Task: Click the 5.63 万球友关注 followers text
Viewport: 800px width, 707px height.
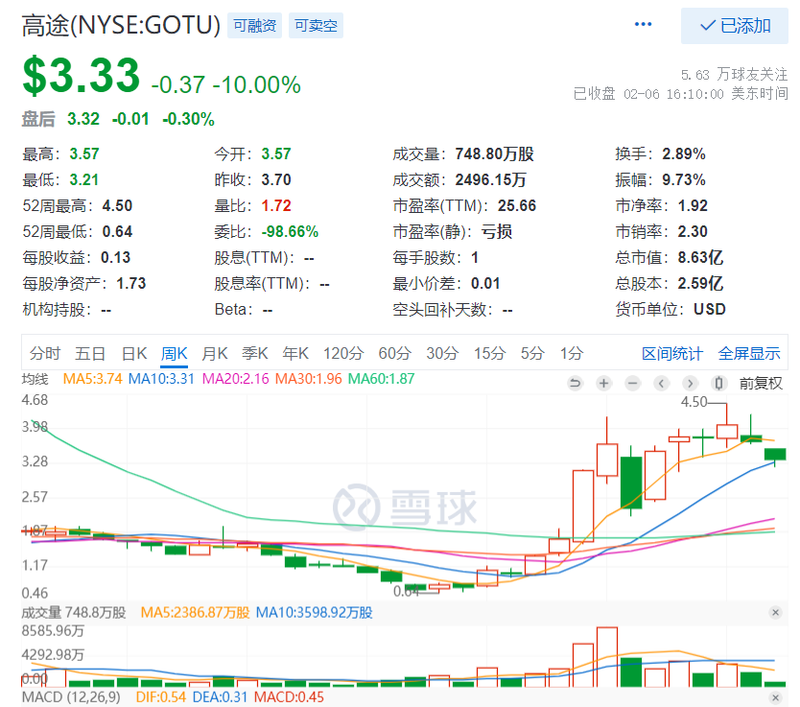Action: pyautogui.click(x=734, y=74)
